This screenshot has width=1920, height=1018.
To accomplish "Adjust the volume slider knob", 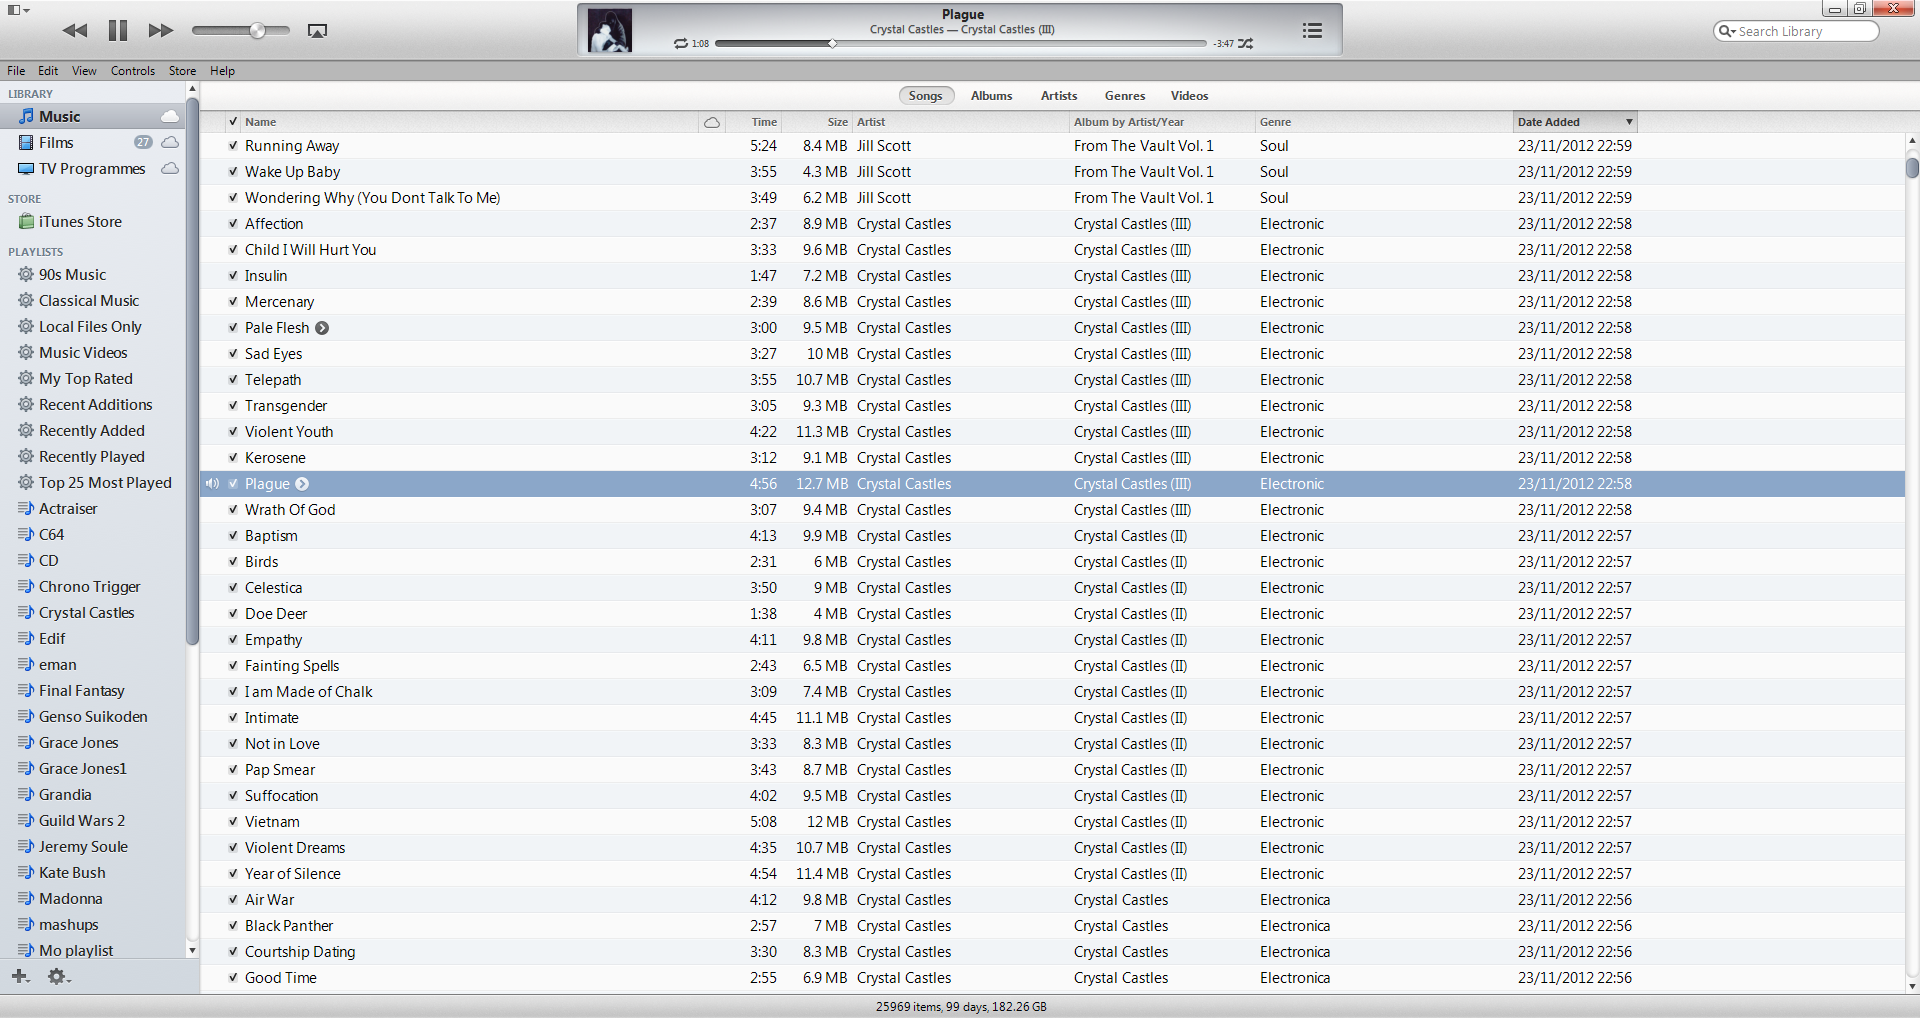I will [257, 31].
